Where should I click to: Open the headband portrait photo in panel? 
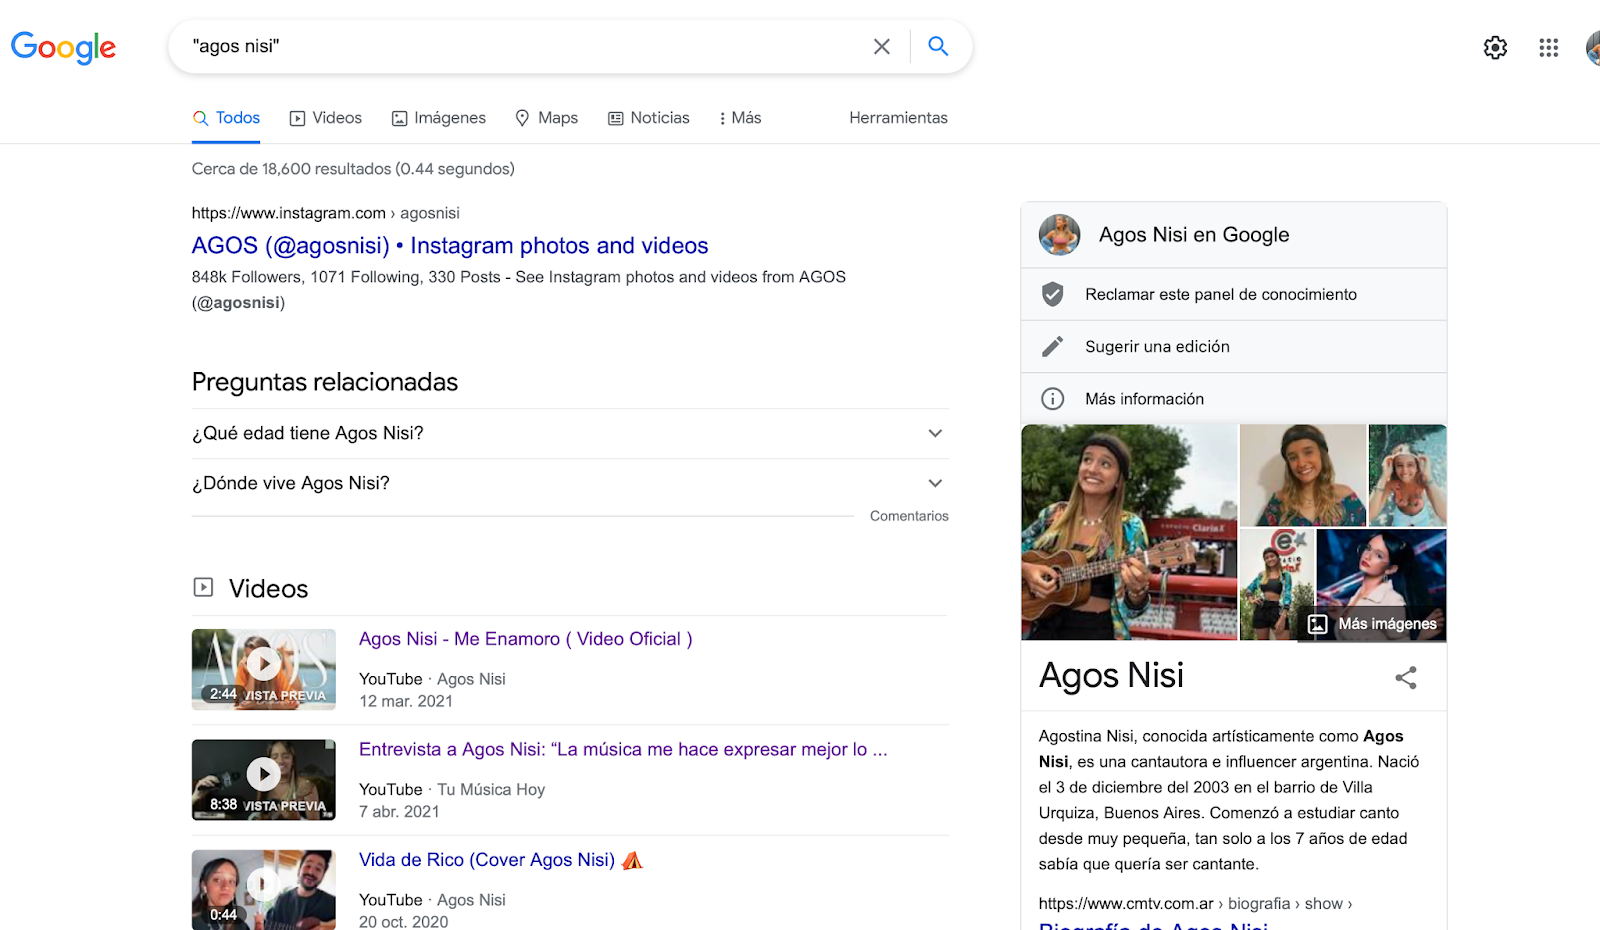point(1303,476)
